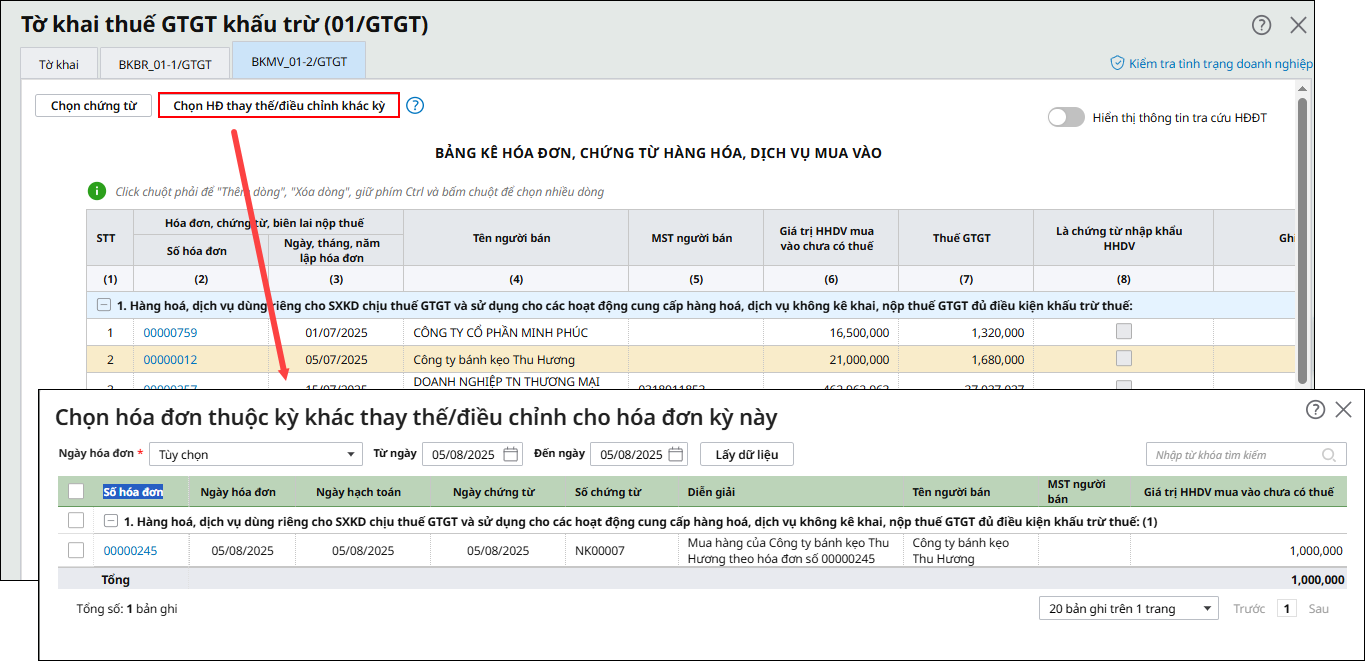Collapse group 1 in the main purchase table
The height and width of the screenshot is (661, 1365).
click(x=103, y=306)
